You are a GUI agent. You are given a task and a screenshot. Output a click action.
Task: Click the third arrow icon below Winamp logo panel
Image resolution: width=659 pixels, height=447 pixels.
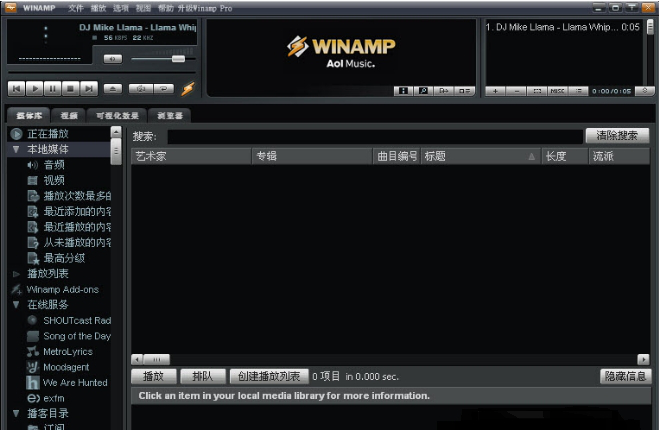point(444,90)
